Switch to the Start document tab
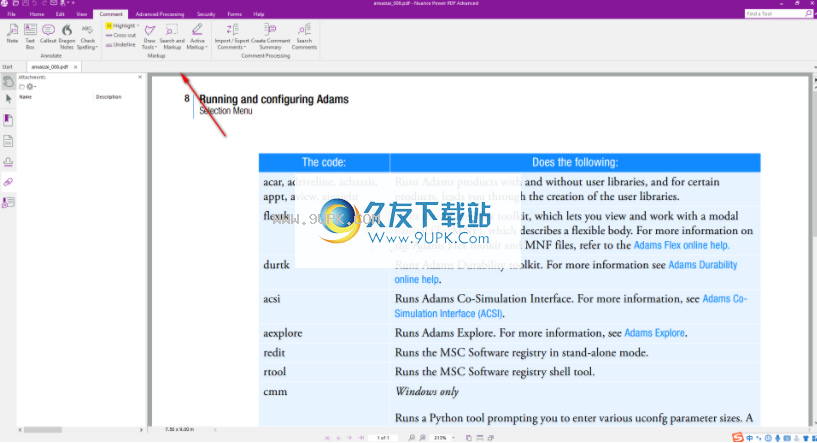 (7, 67)
